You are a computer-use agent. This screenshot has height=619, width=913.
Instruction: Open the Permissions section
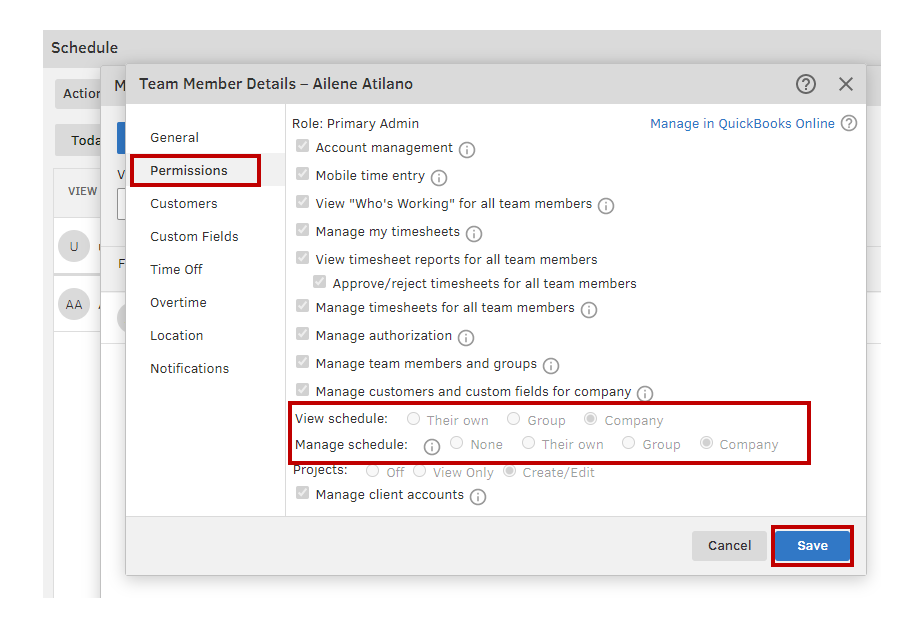(189, 171)
